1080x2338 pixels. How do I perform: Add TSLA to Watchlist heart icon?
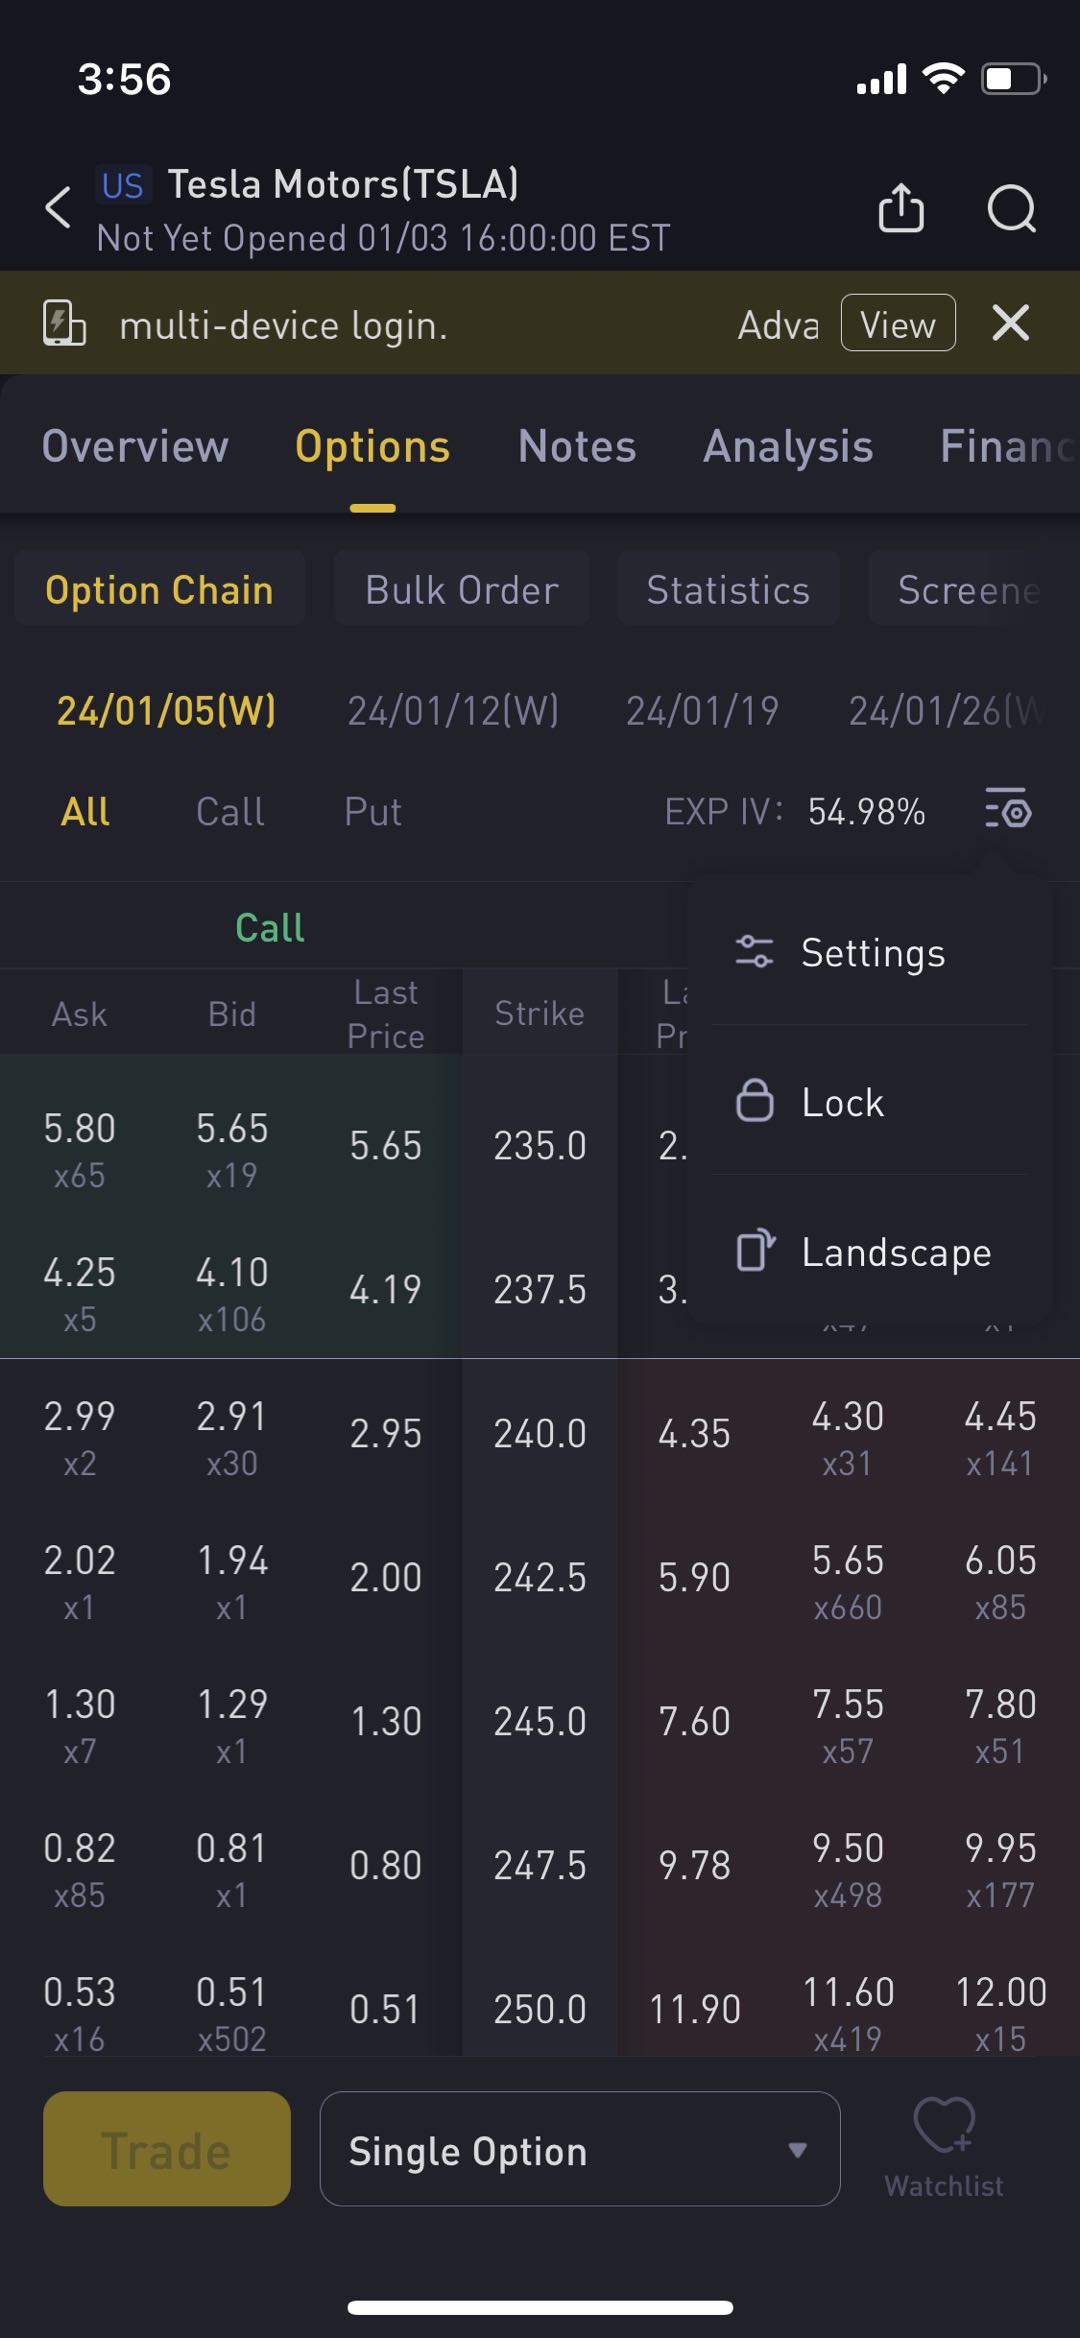[944, 2147]
